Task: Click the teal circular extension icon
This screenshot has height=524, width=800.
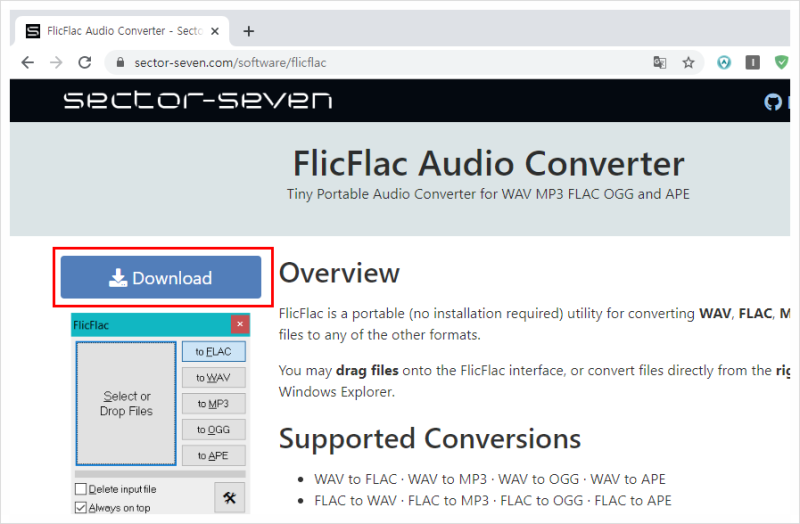Action: pos(724,62)
